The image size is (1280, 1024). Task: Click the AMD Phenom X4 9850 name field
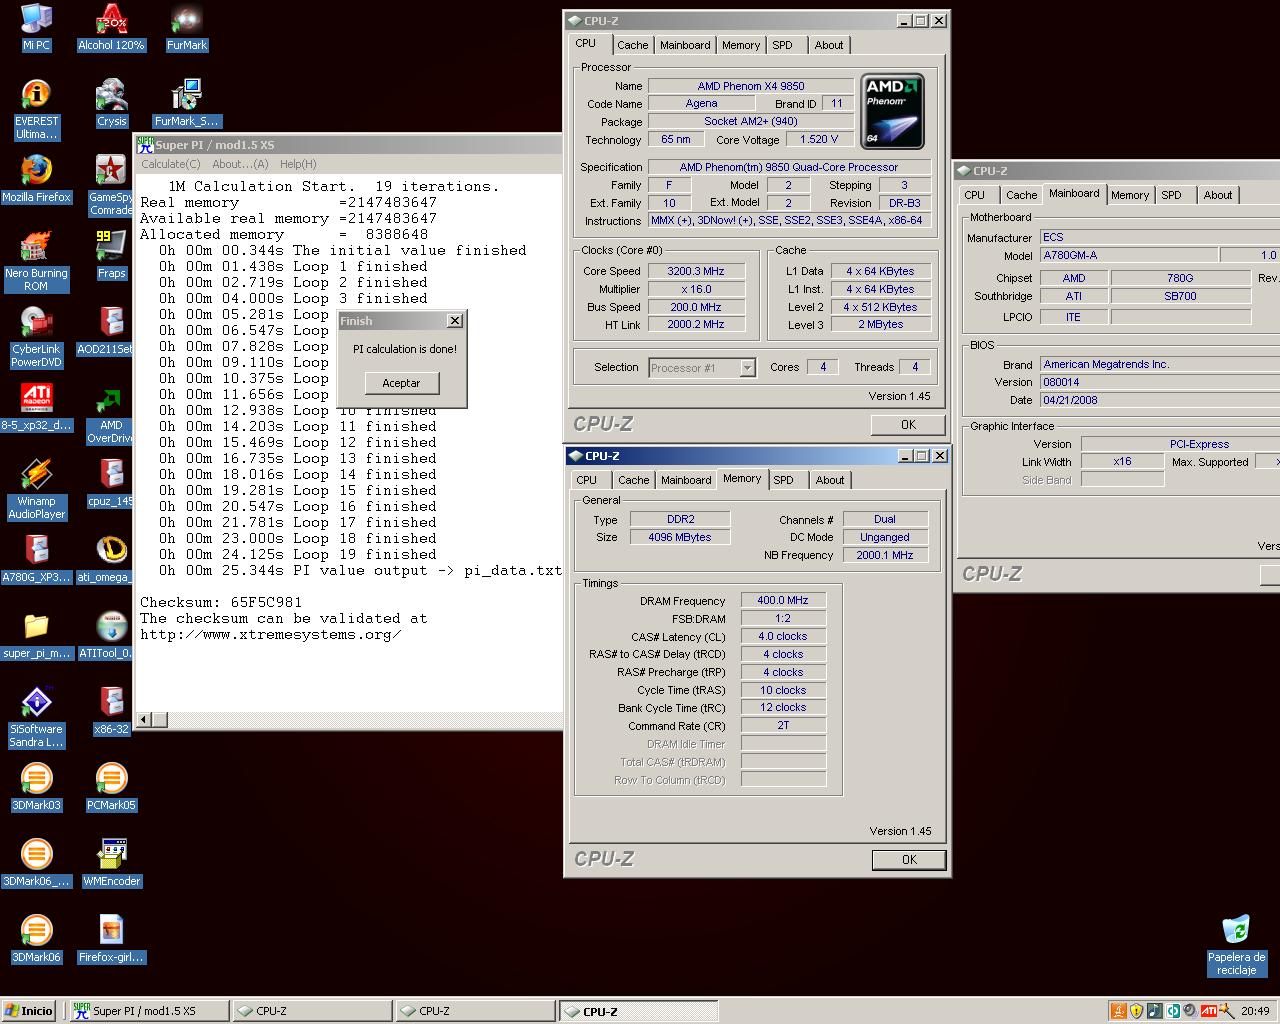pyautogui.click(x=750, y=86)
